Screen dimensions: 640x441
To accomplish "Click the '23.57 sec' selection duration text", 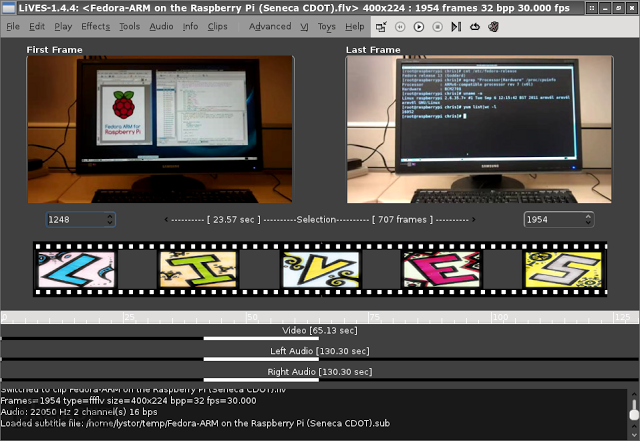I will [x=234, y=220].
